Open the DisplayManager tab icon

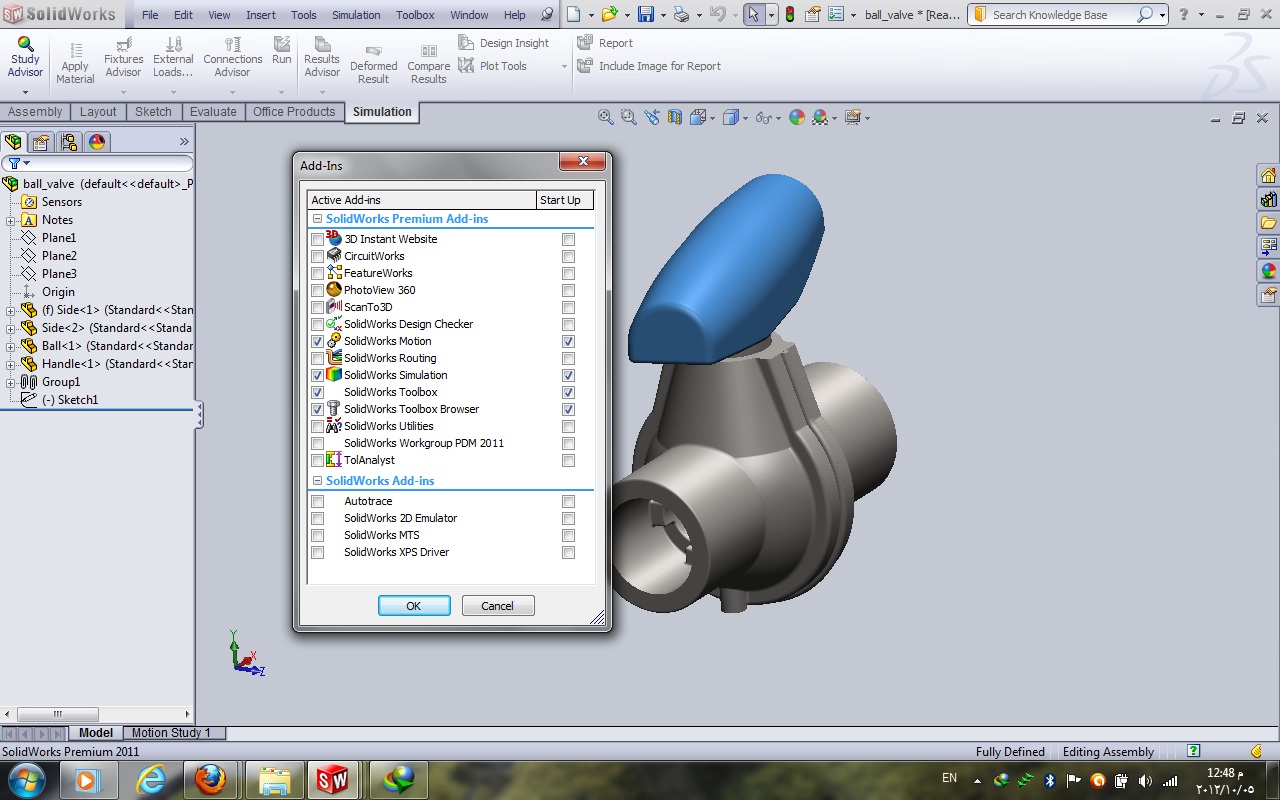[x=97, y=142]
